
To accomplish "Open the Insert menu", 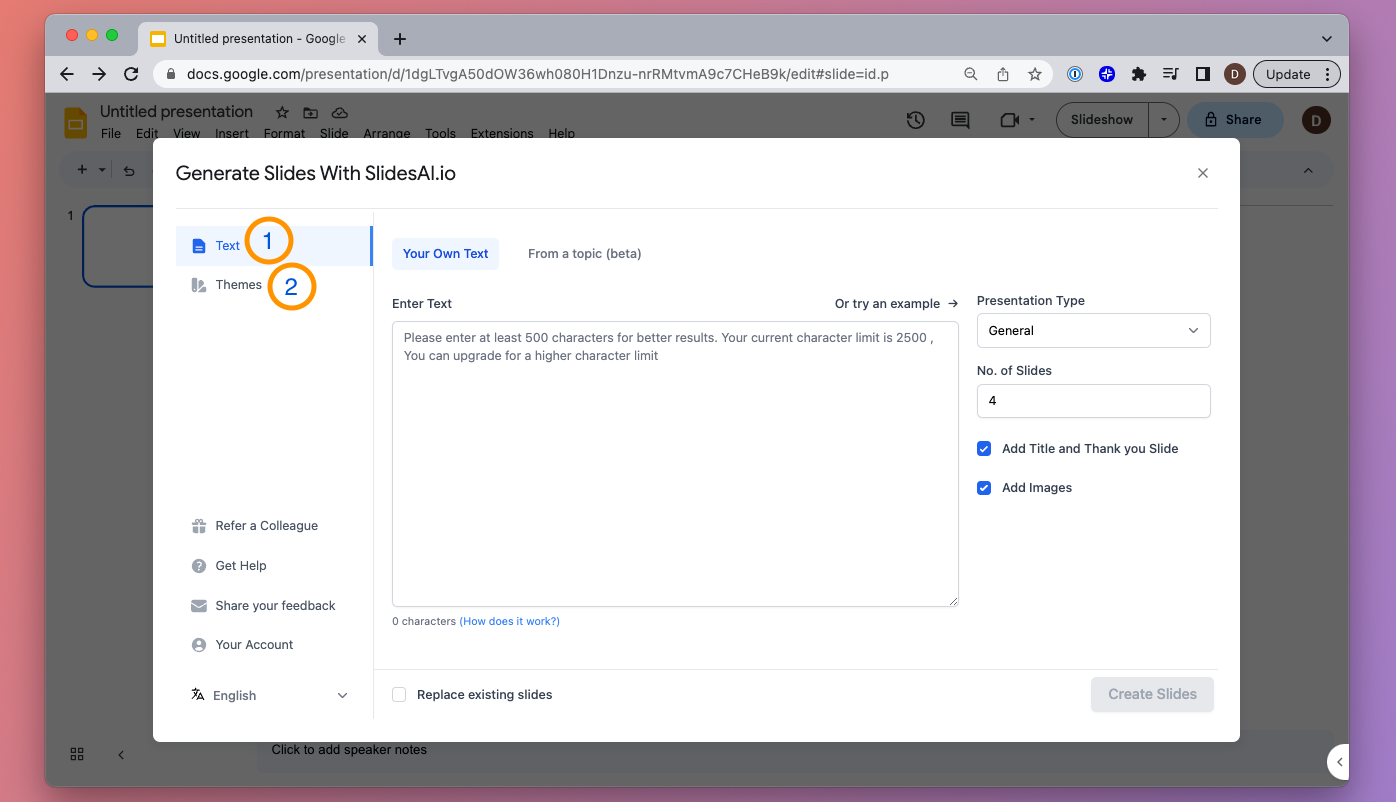I will pos(232,133).
